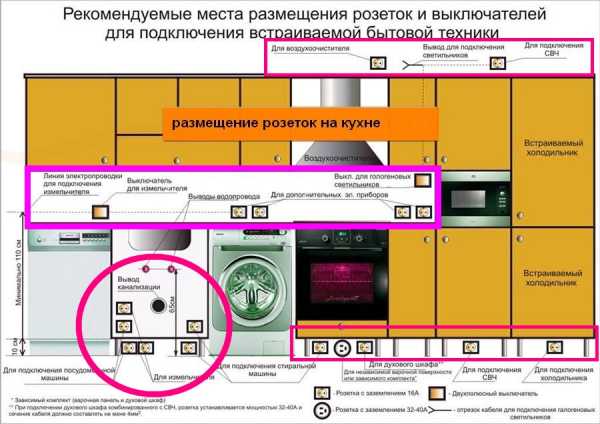
Task: Click the 32-40A socket legend icon
Action: [322, 411]
